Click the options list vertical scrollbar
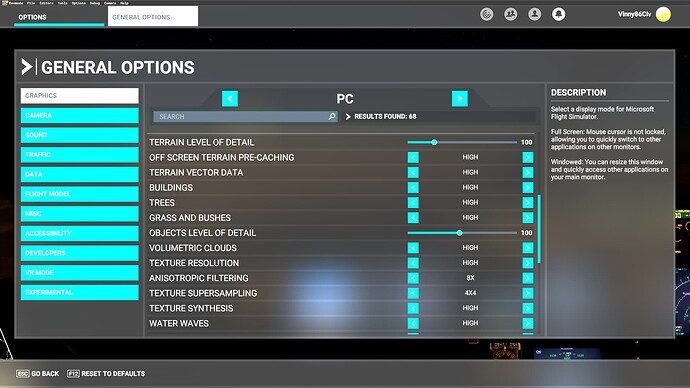 pos(539,229)
